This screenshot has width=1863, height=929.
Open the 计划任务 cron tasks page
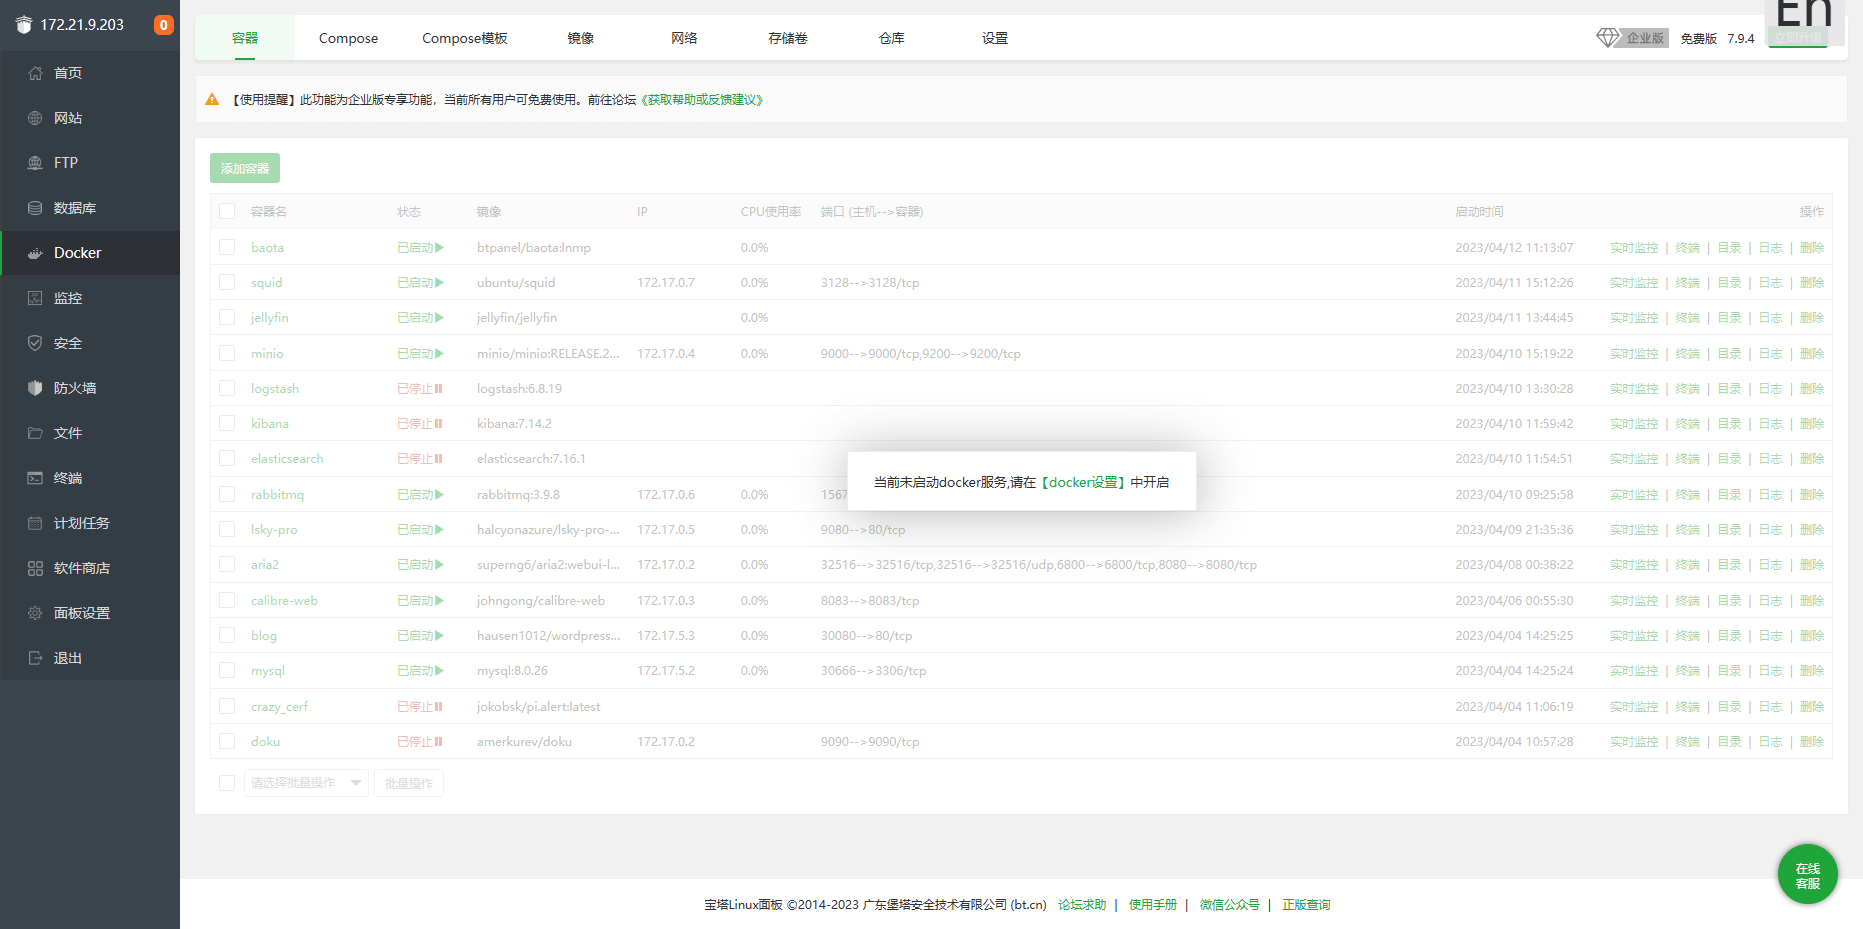coord(79,522)
